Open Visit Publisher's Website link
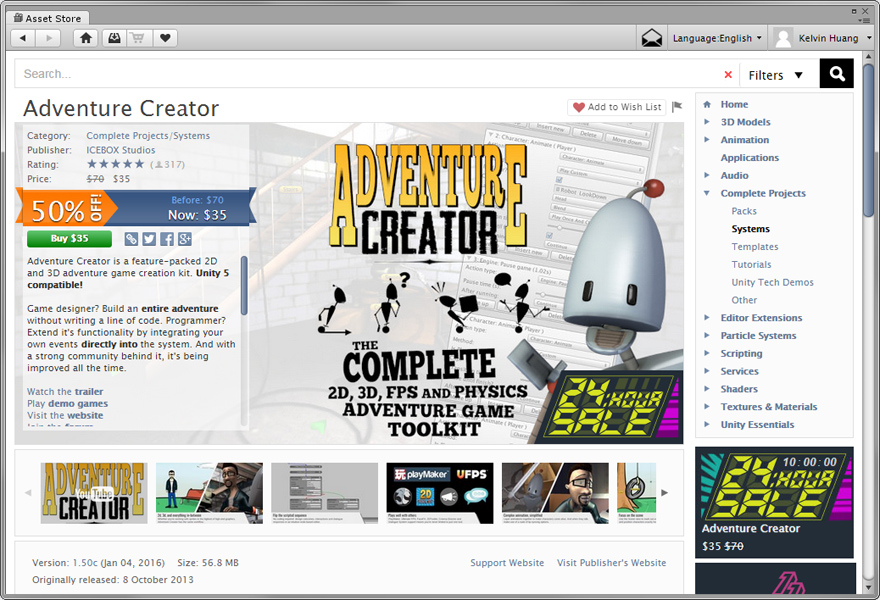 point(611,563)
